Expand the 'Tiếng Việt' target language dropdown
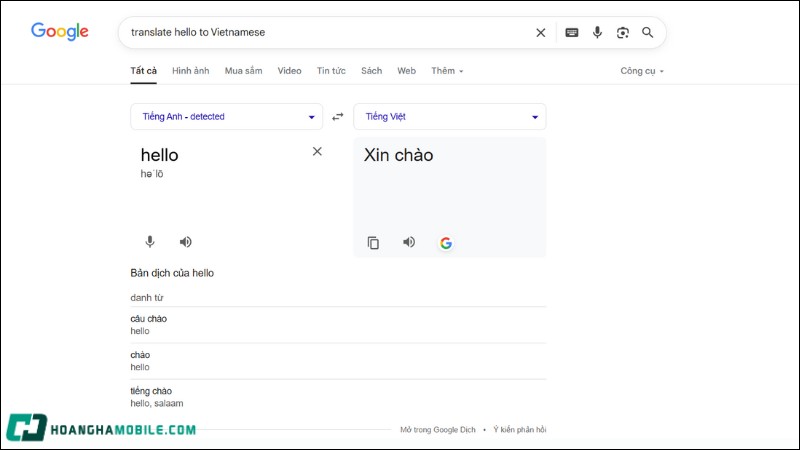The height and width of the screenshot is (450, 800). tap(450, 117)
